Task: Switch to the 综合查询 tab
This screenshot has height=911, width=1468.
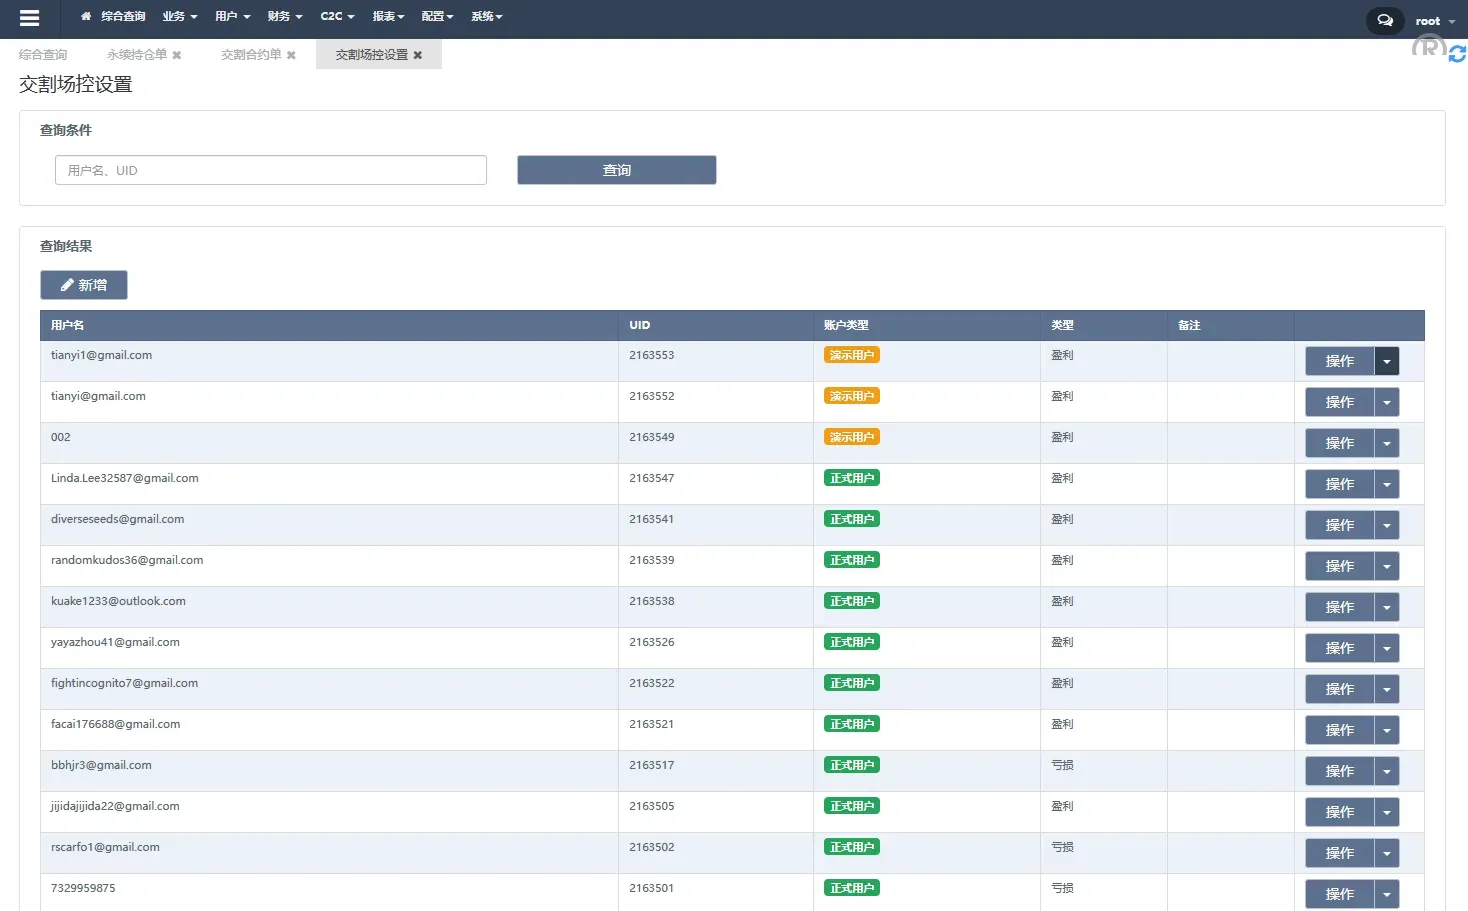Action: click(43, 55)
